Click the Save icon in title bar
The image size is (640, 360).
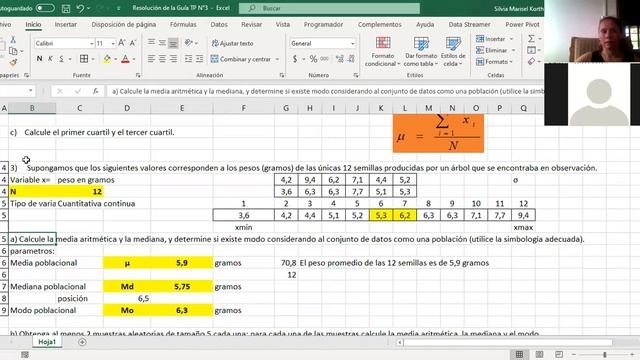coord(66,8)
